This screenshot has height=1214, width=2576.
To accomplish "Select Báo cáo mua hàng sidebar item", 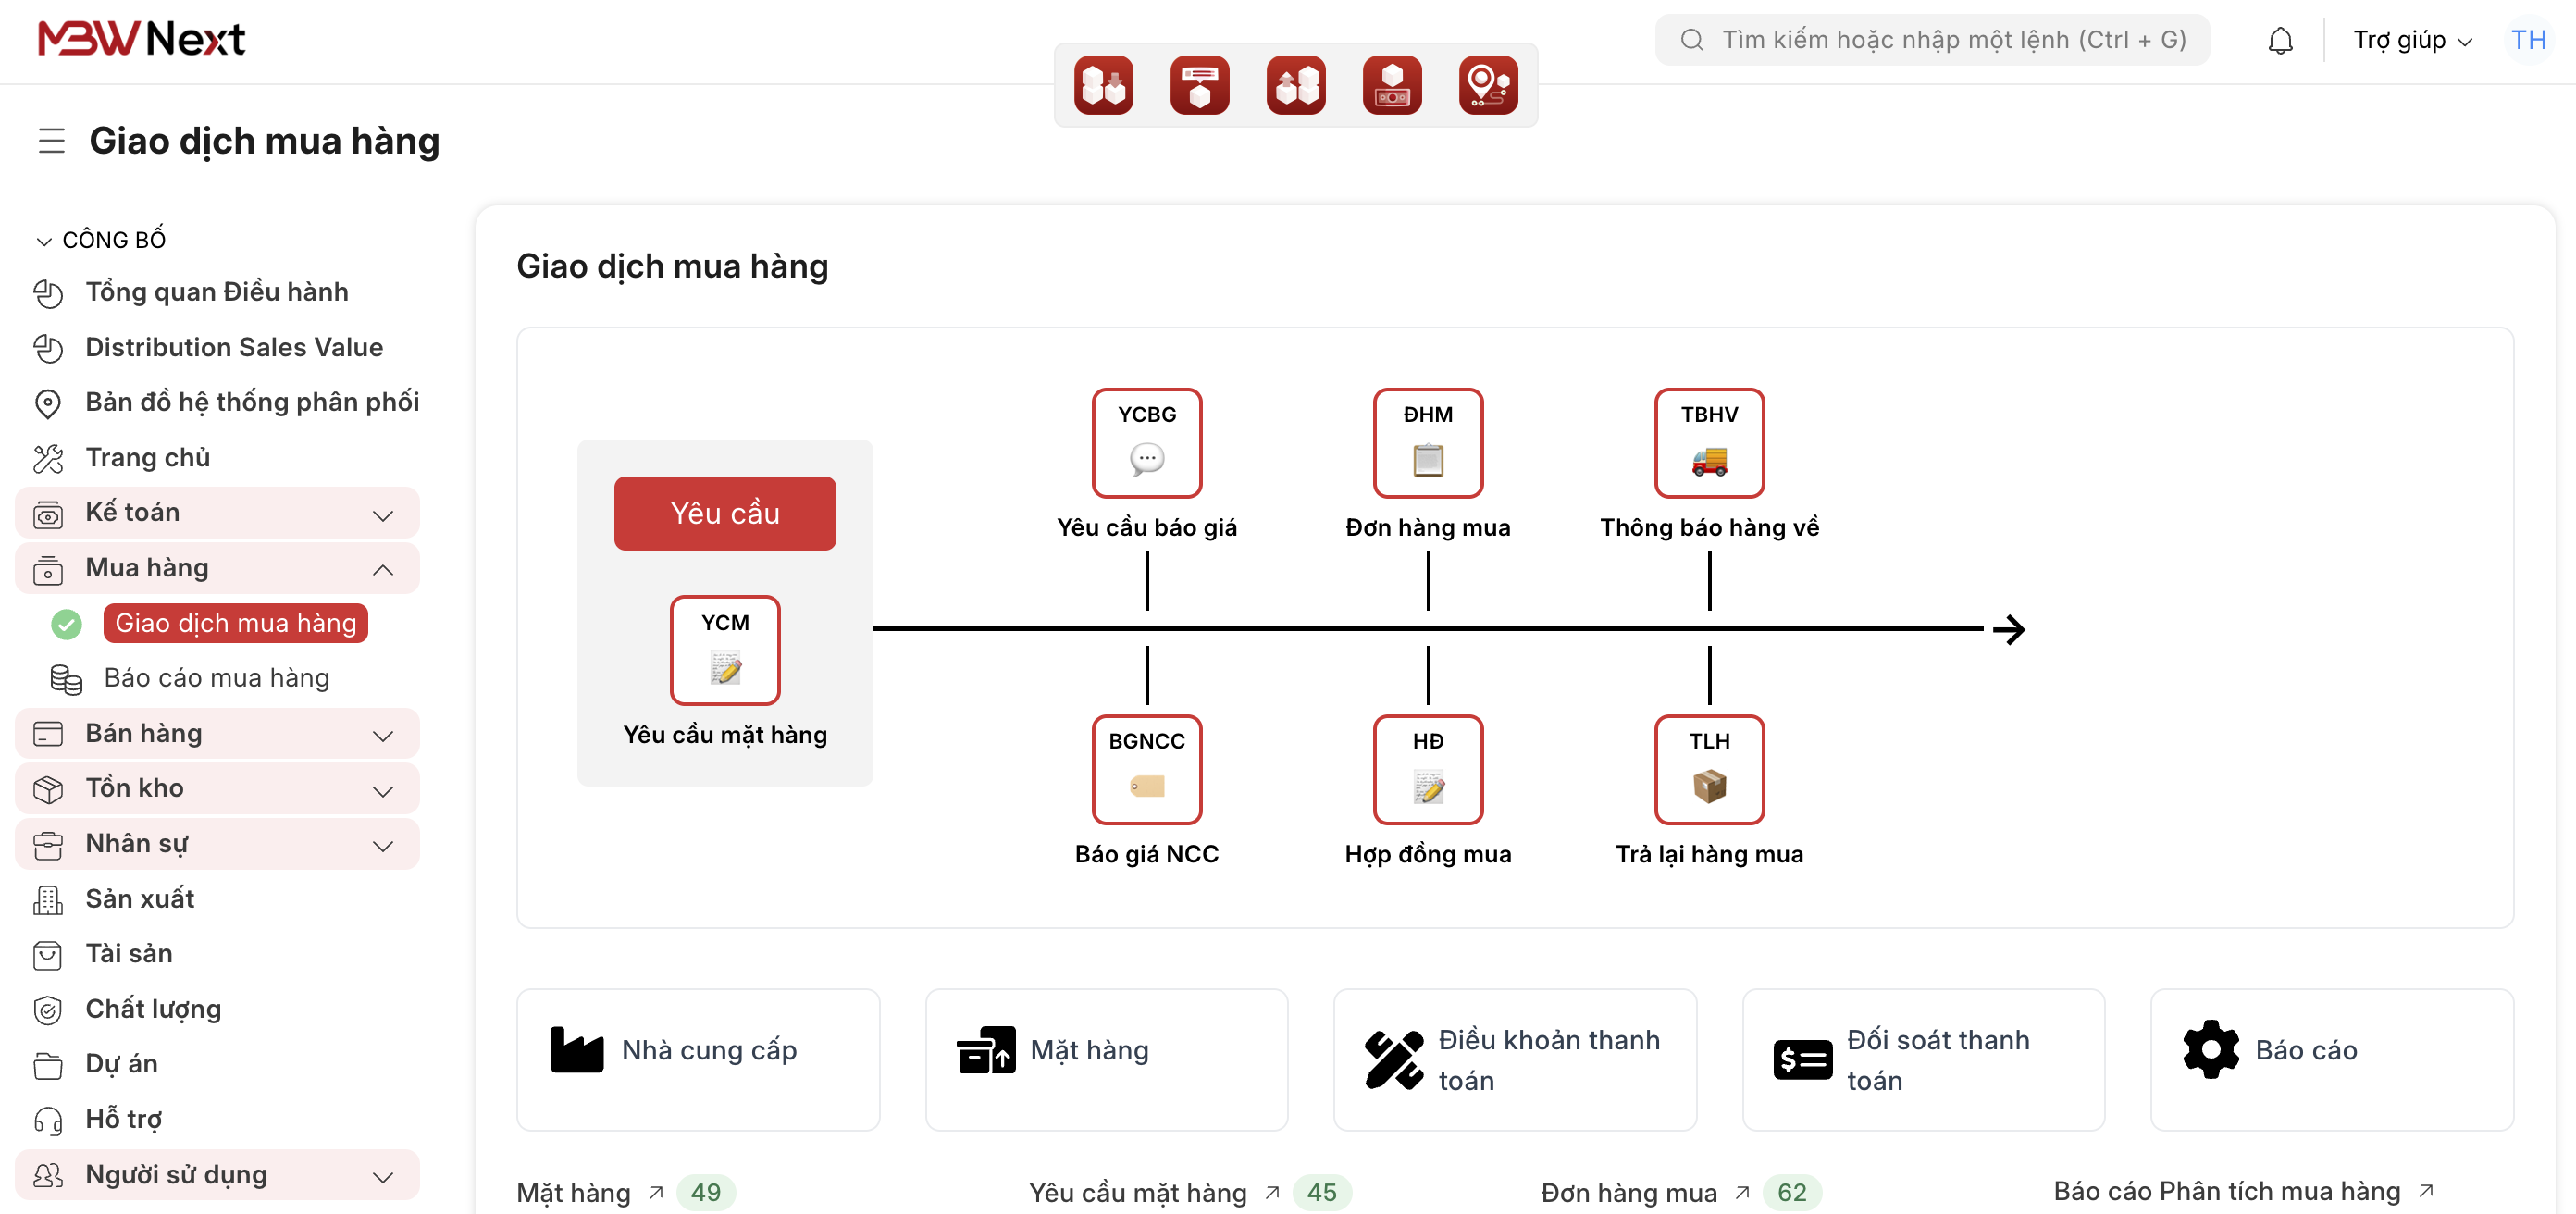I will pyautogui.click(x=216, y=678).
